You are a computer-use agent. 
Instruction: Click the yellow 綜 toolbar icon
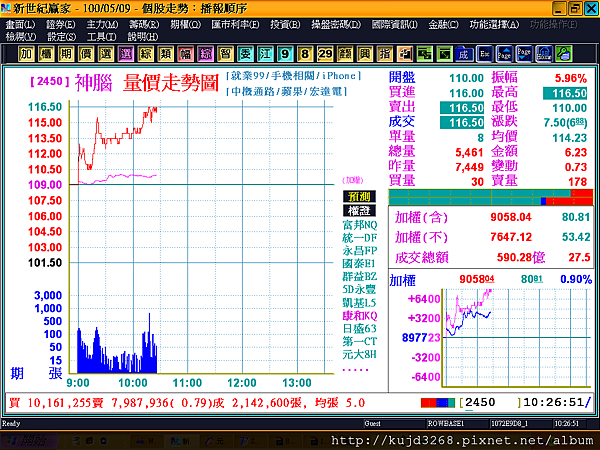click(145, 54)
